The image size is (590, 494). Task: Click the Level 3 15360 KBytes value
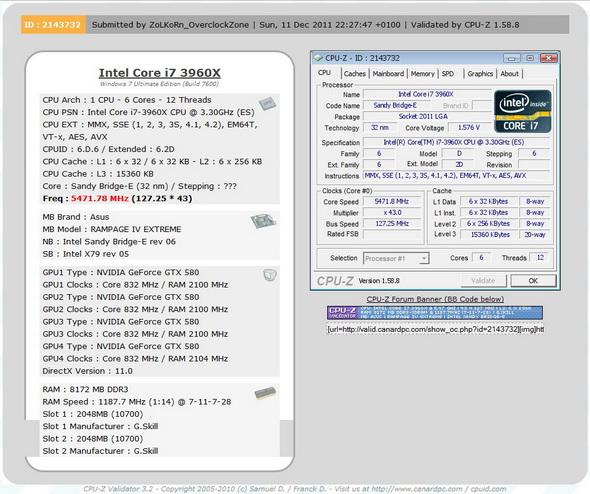pos(488,234)
